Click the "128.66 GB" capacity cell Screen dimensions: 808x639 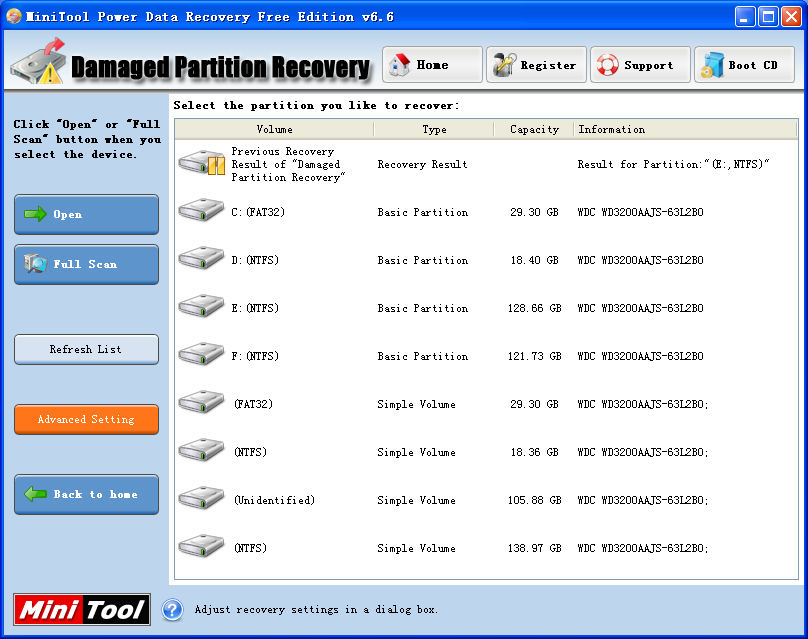pos(534,308)
